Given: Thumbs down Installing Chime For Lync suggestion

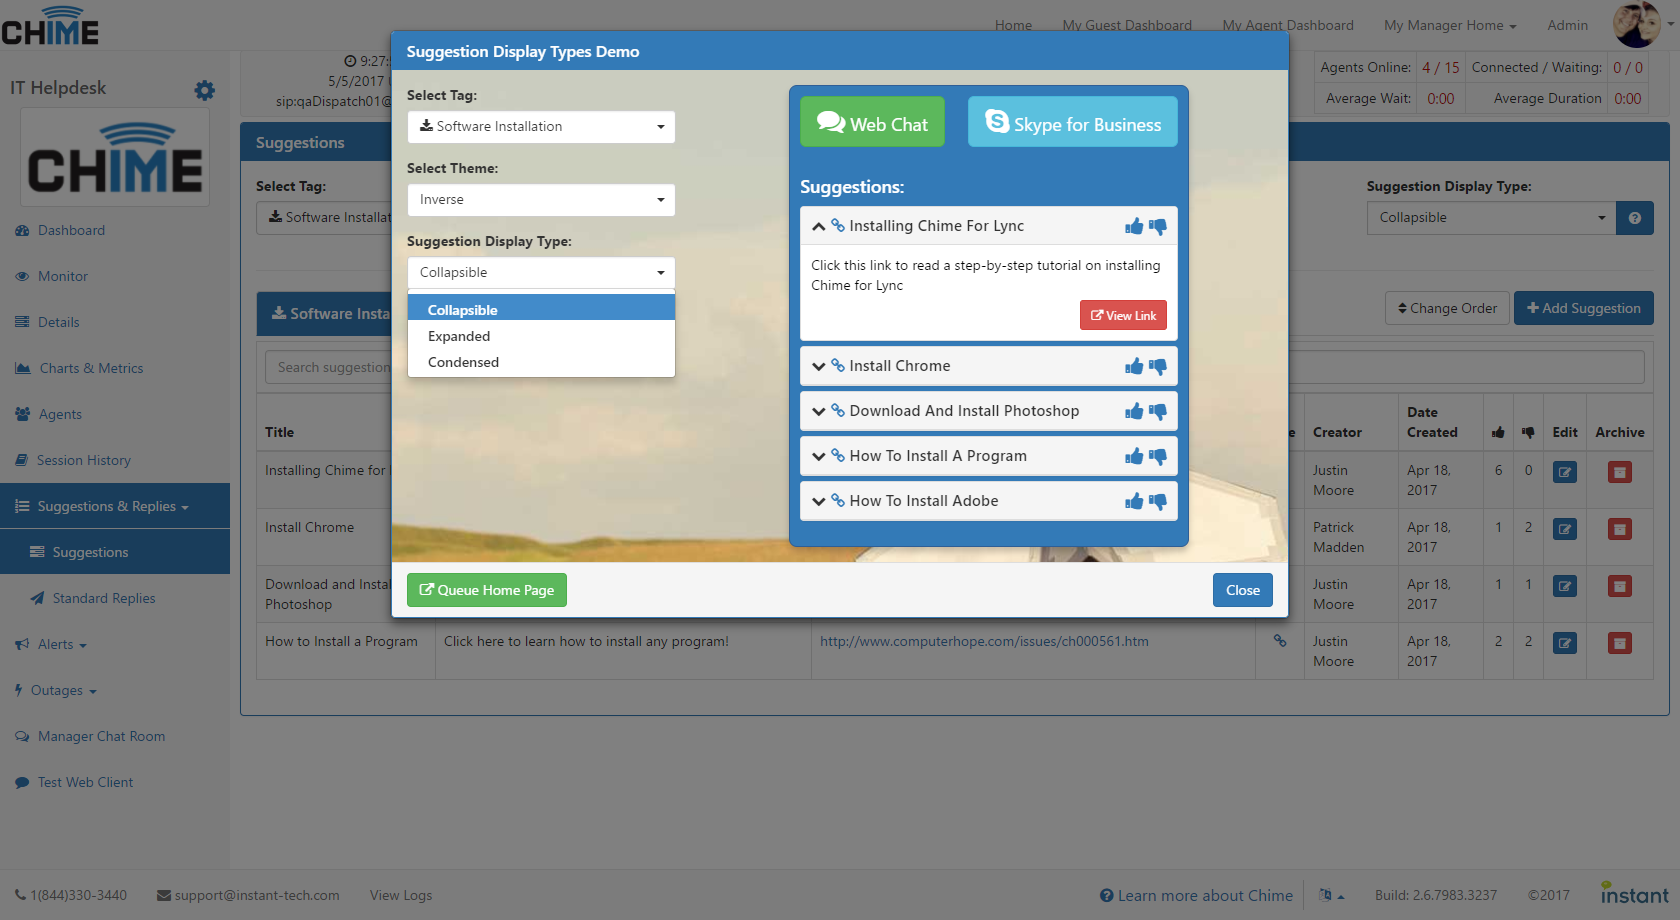Looking at the screenshot, I should (1158, 226).
